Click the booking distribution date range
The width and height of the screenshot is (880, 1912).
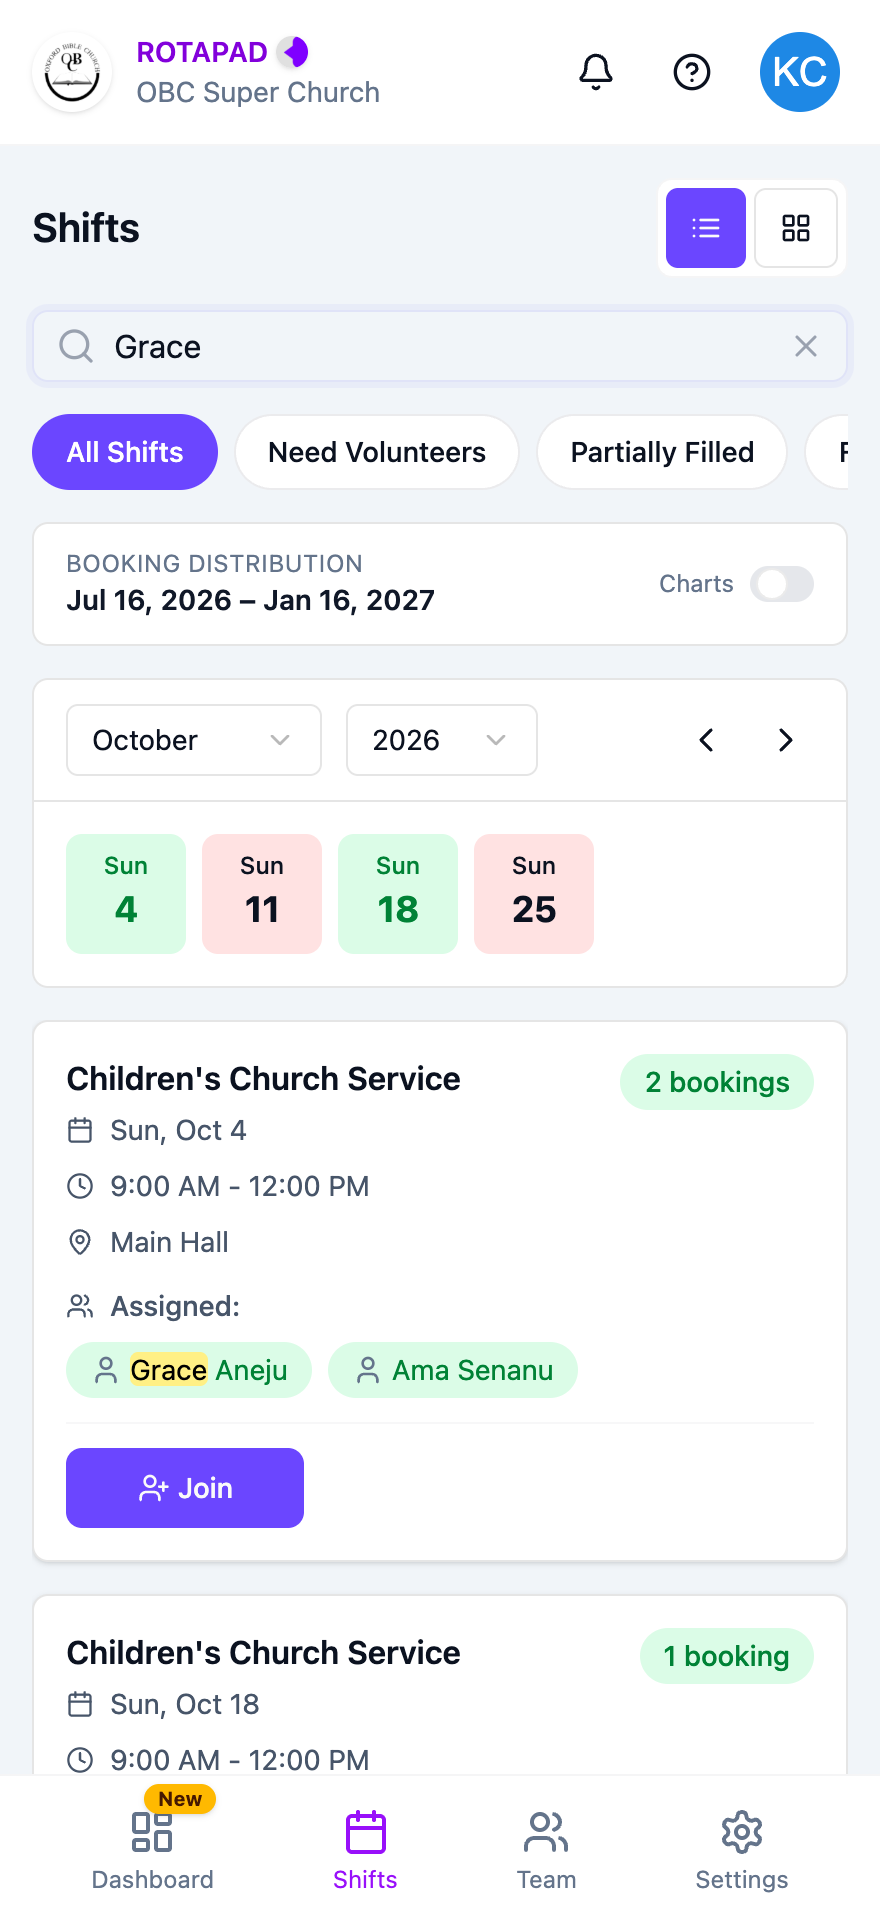tap(250, 600)
